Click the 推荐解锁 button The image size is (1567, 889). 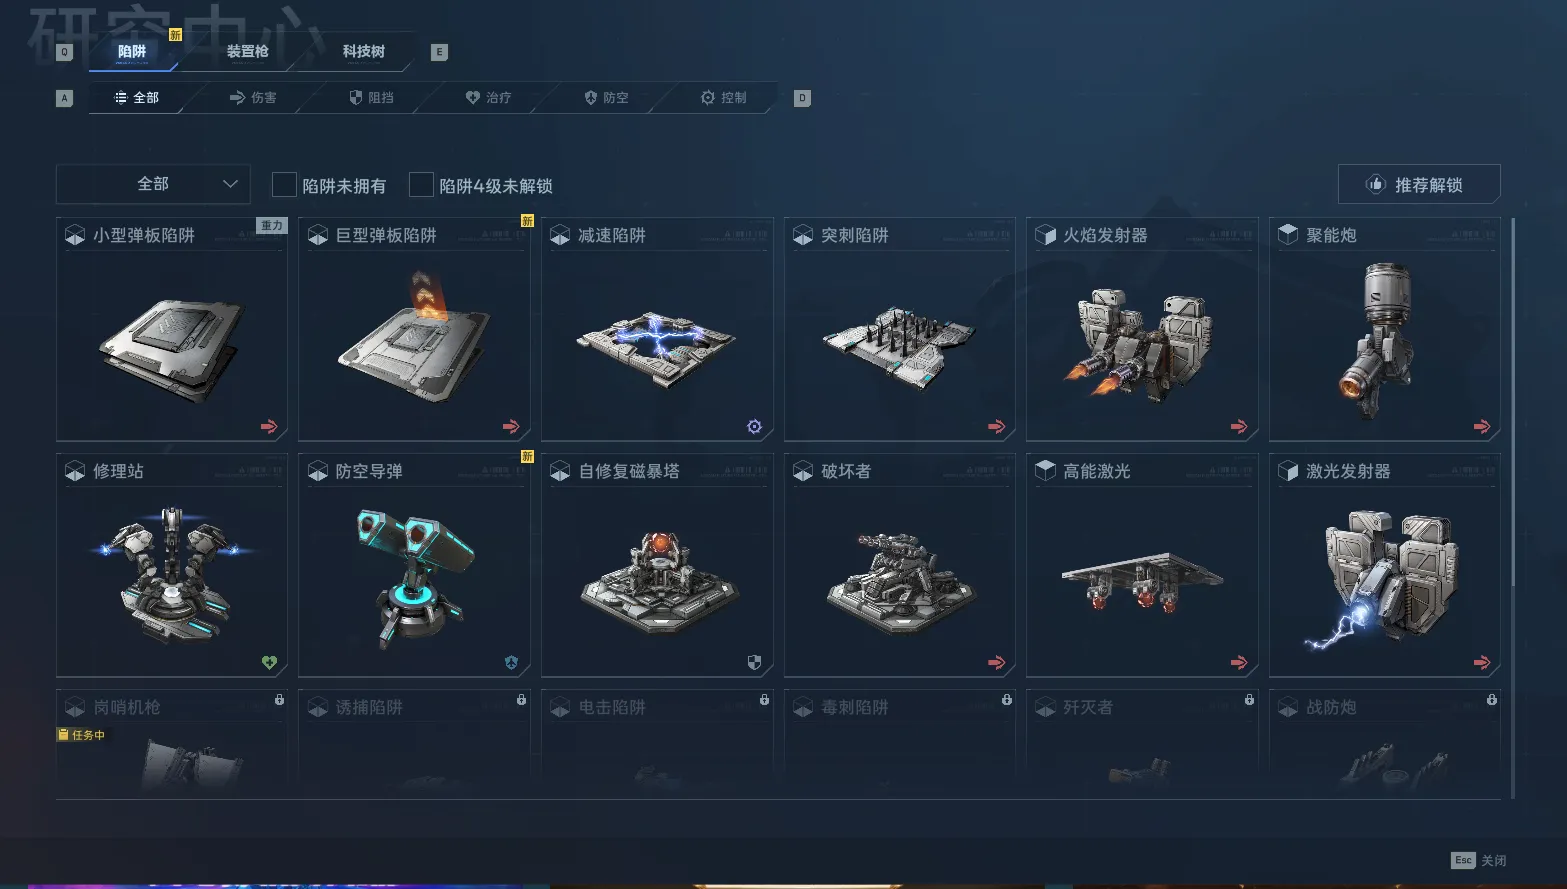pos(1419,184)
